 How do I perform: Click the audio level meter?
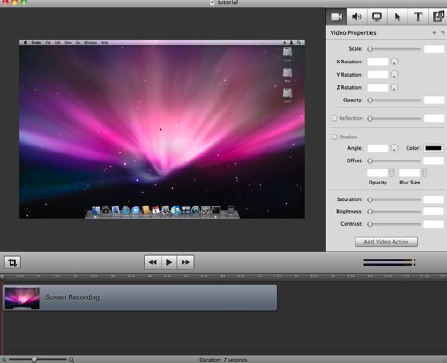pyautogui.click(x=389, y=262)
